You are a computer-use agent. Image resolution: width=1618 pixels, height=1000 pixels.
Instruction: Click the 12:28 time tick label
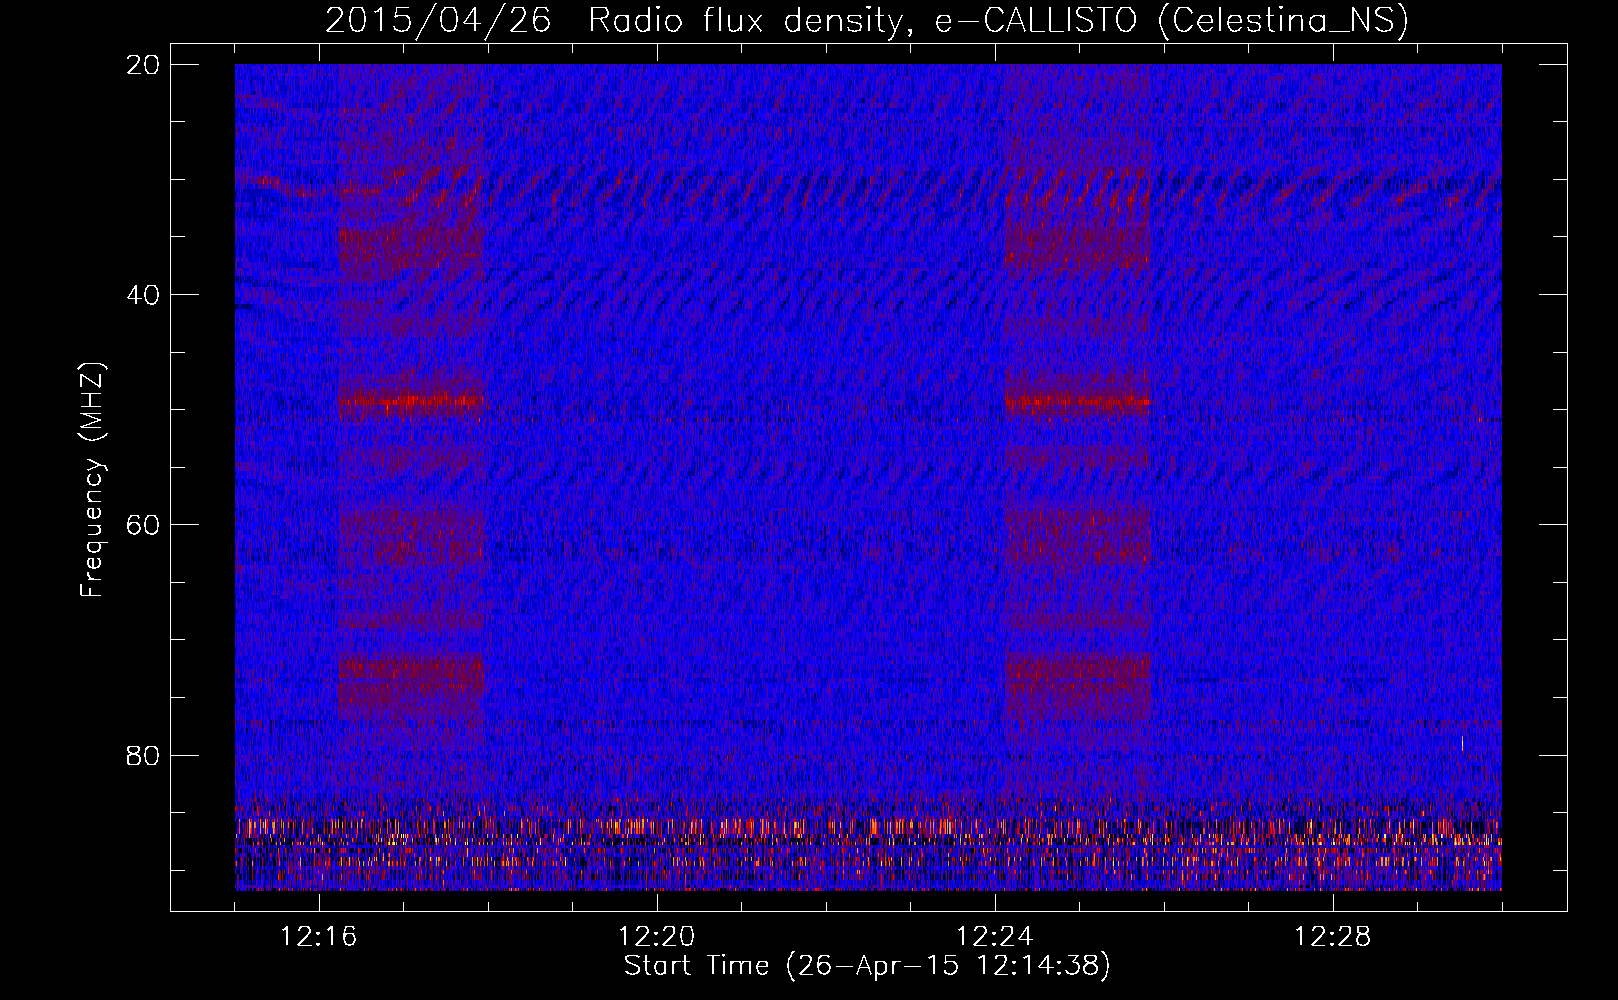[x=1333, y=937]
